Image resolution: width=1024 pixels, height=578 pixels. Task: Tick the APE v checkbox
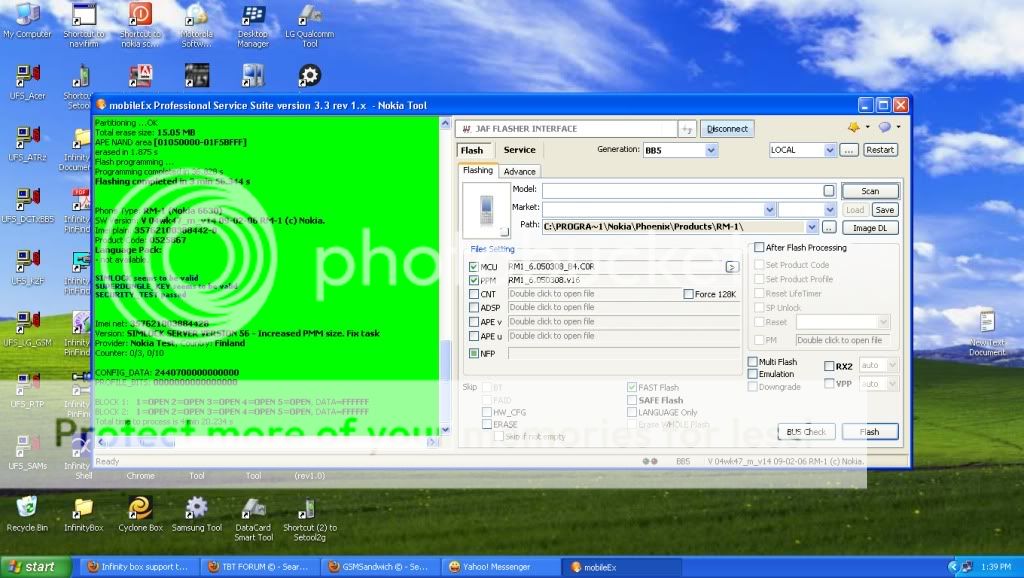coord(473,322)
